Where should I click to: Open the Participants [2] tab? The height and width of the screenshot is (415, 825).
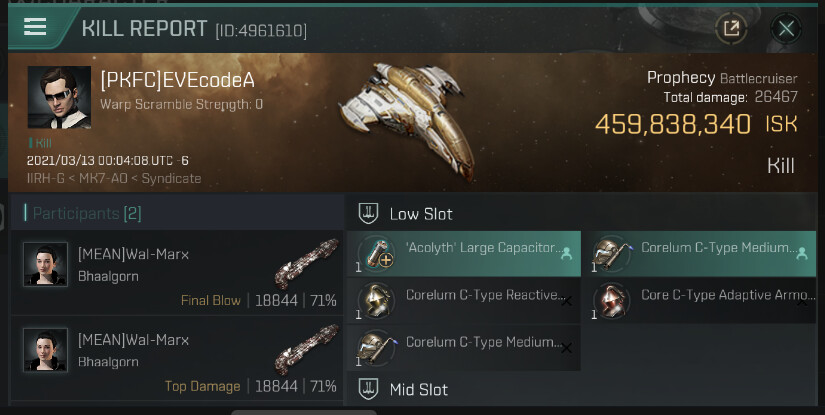87,213
